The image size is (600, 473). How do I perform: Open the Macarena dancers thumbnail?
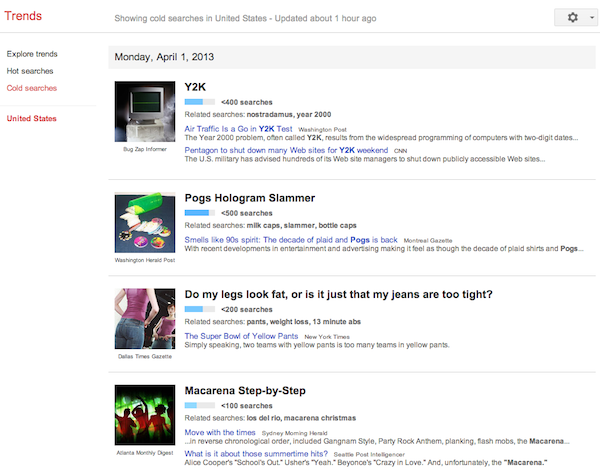[x=145, y=415]
